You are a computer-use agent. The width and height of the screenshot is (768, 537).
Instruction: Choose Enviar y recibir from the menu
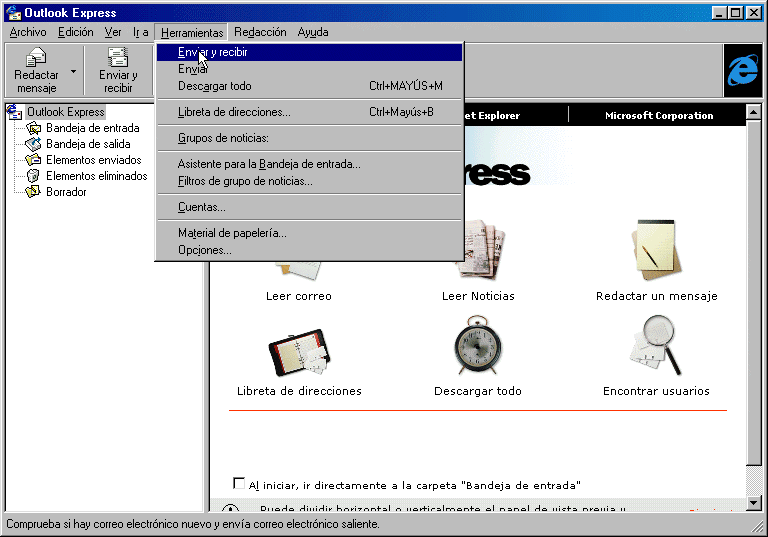coord(212,52)
